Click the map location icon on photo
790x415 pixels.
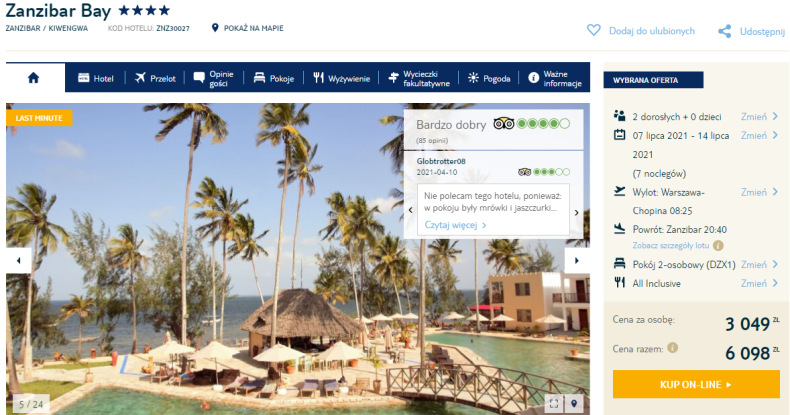(574, 403)
